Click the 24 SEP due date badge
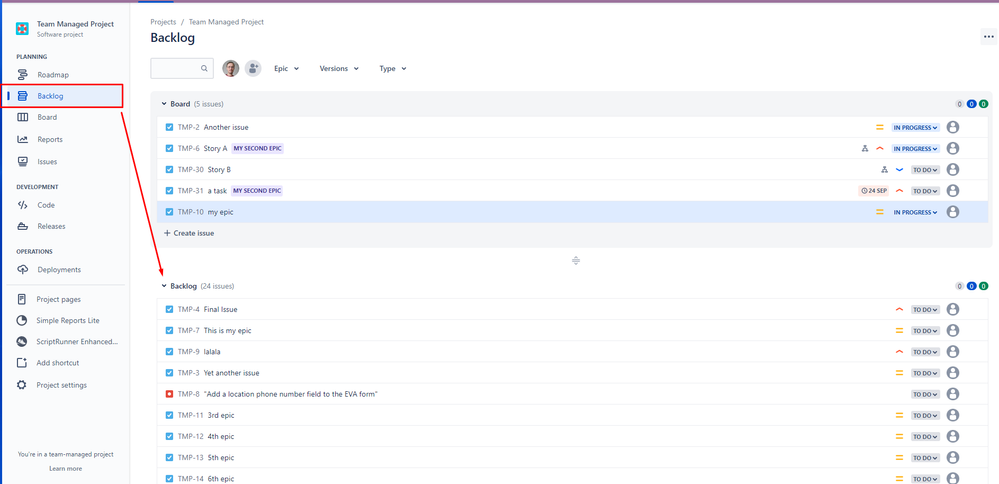Image resolution: width=999 pixels, height=484 pixels. pyautogui.click(x=873, y=190)
